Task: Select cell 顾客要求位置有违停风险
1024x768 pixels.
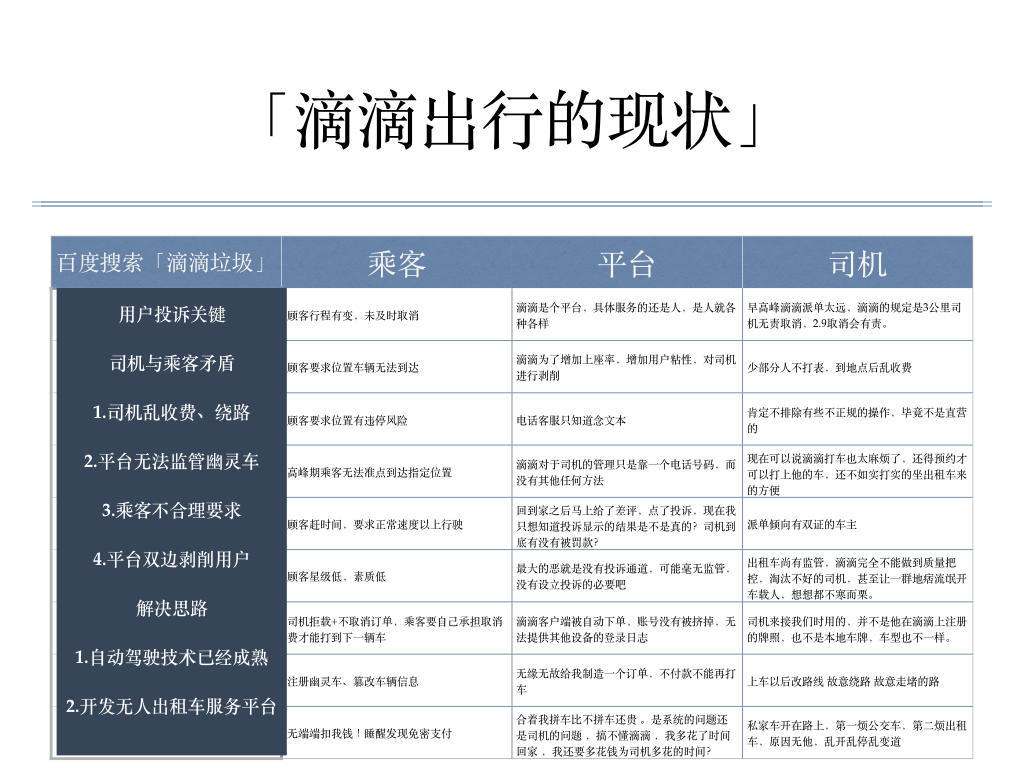Action: pos(399,420)
